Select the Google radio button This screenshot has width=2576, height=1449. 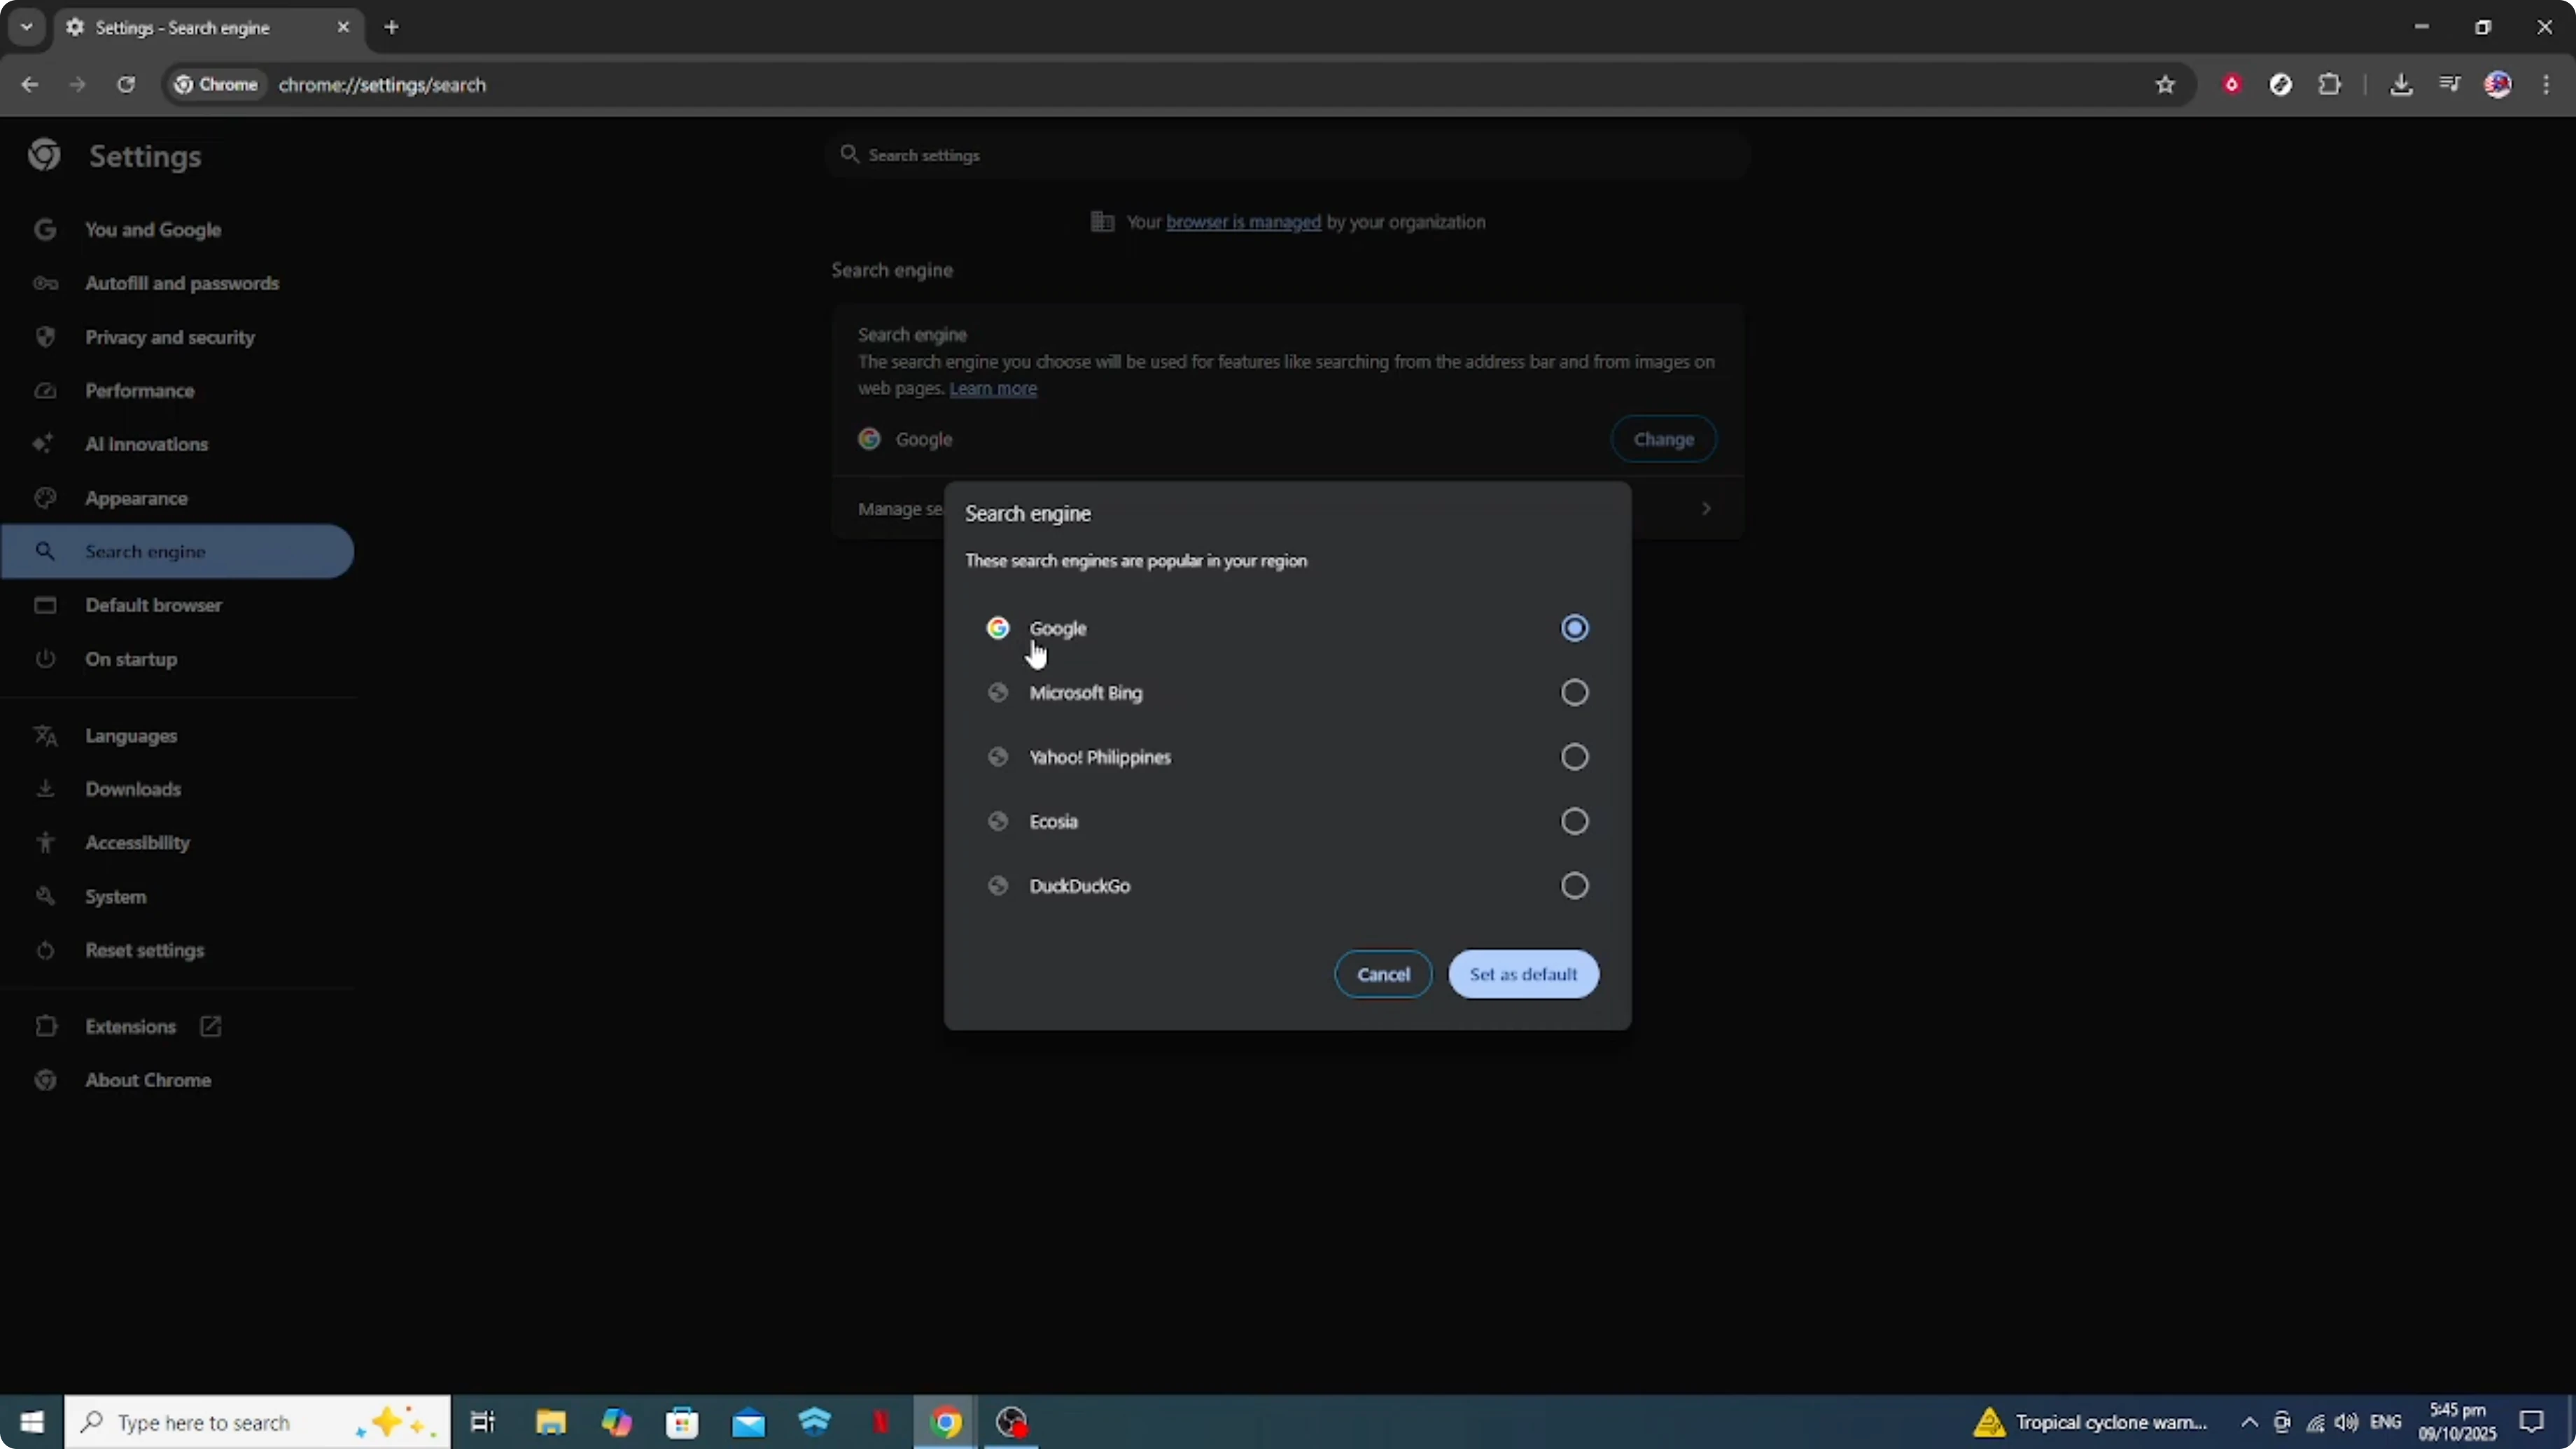[1574, 628]
